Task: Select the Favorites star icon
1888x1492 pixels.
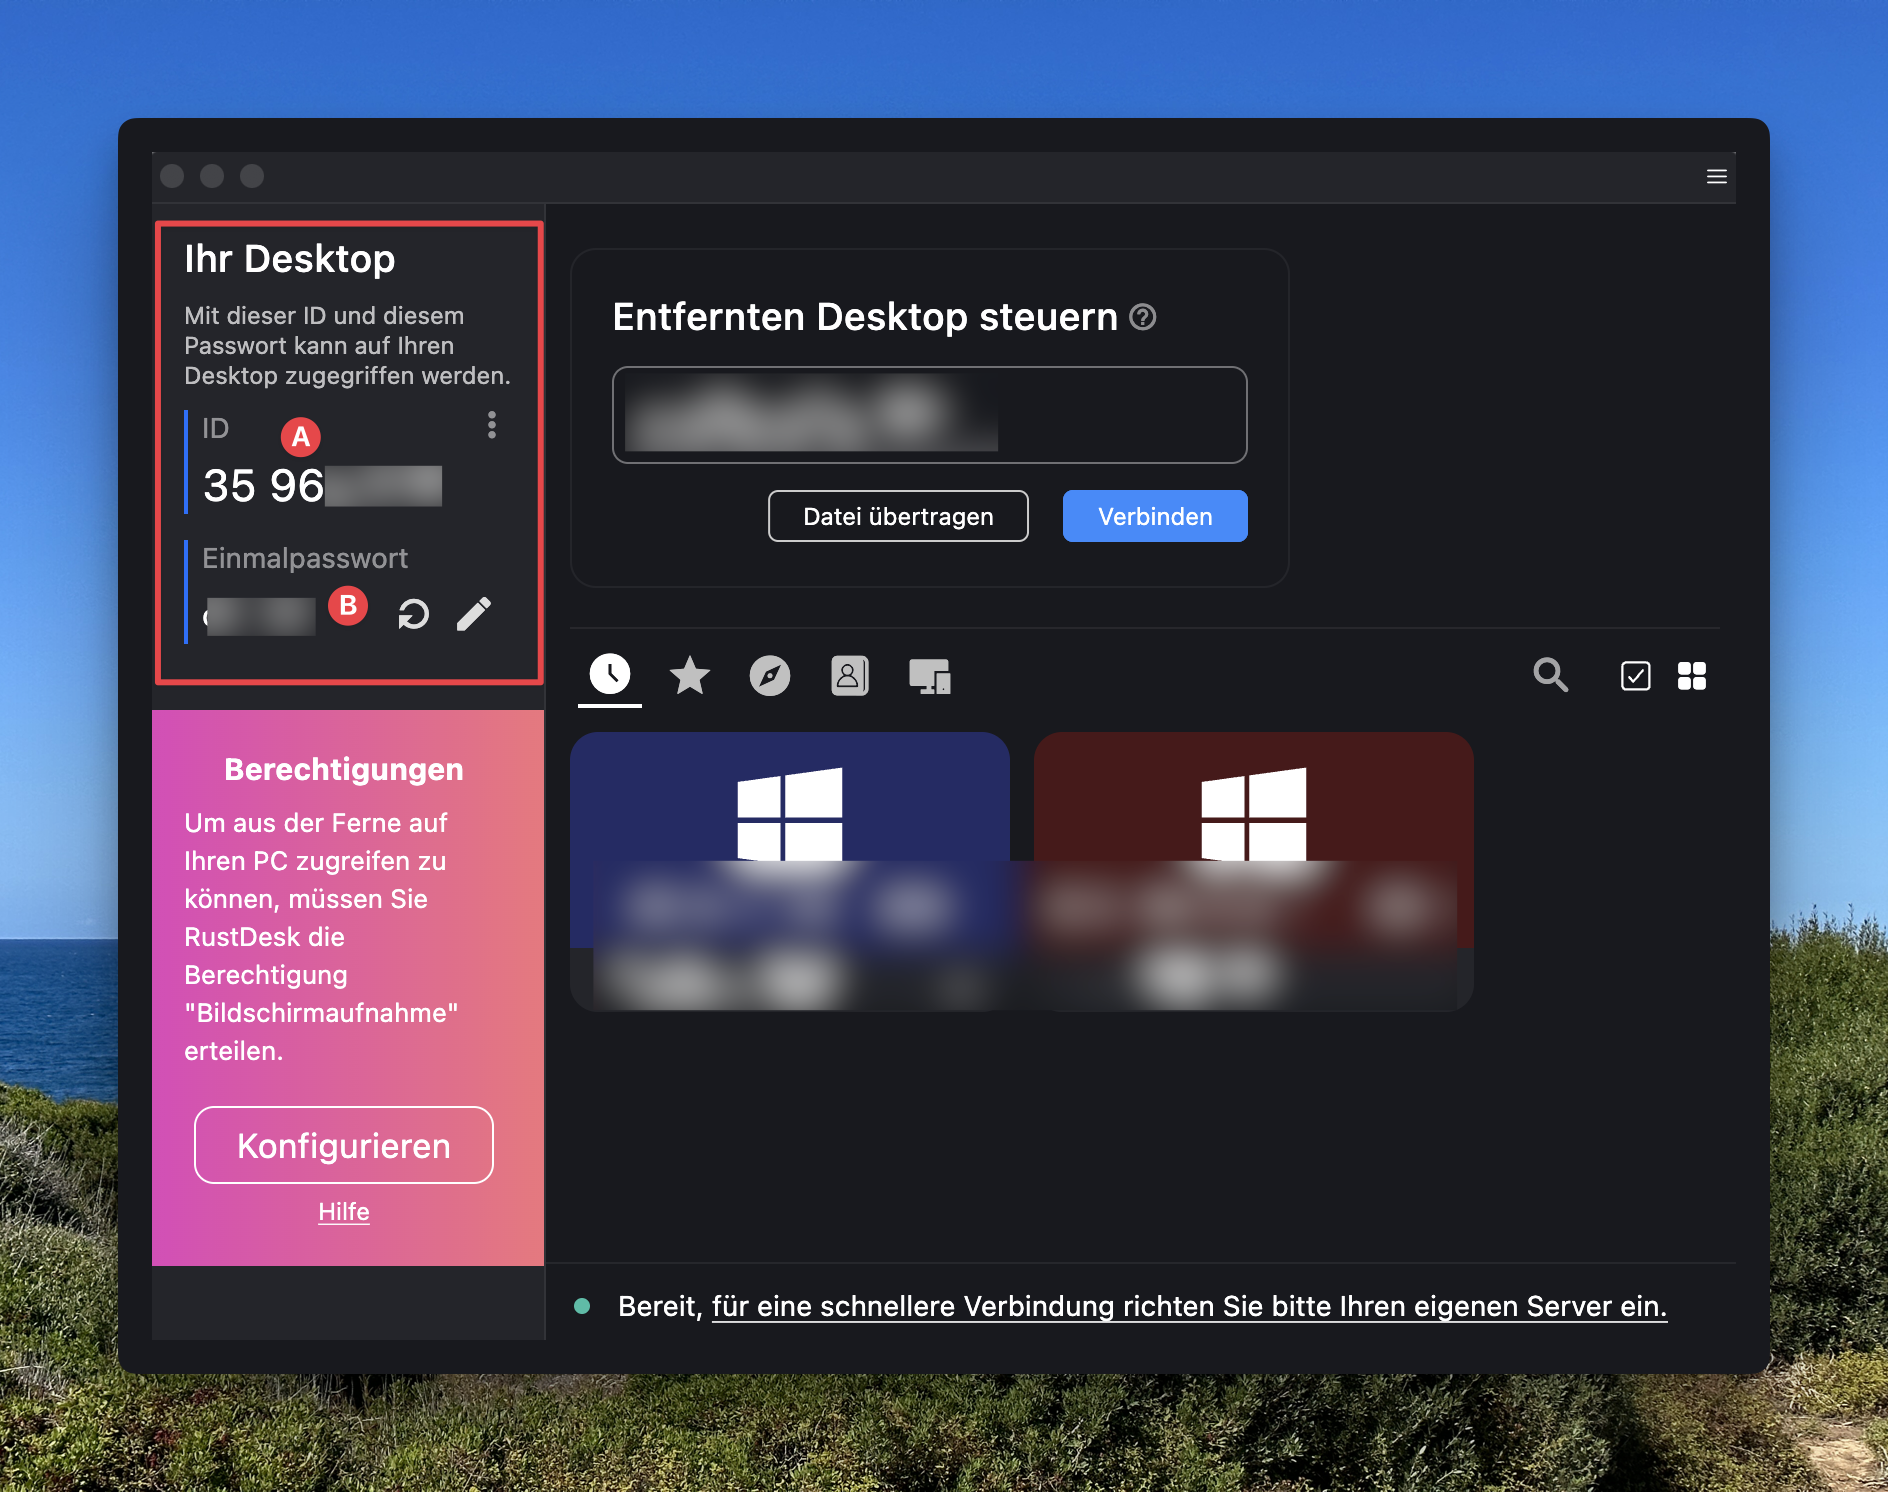Action: coord(689,676)
